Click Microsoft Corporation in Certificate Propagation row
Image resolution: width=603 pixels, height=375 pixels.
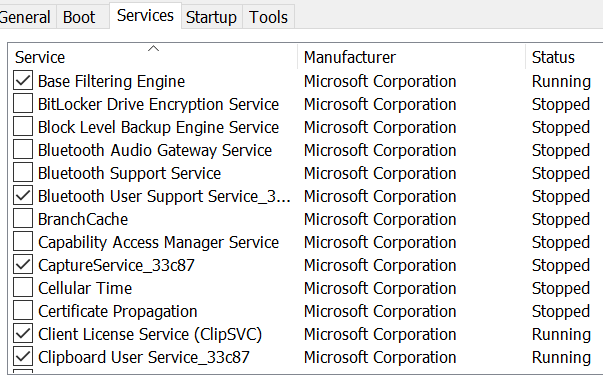[380, 312]
